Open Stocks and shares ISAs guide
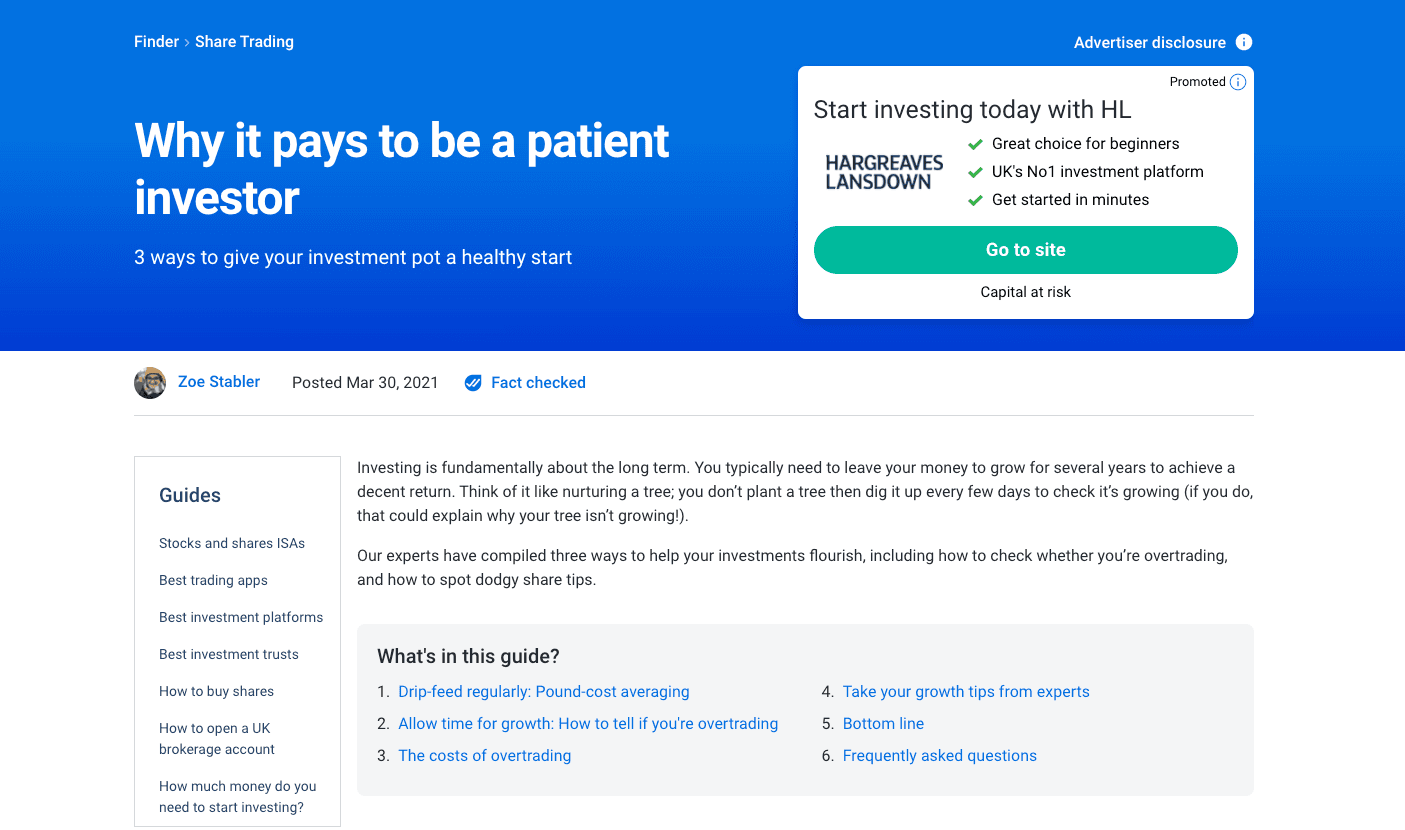Viewport: 1405px width, 830px height. pyautogui.click(x=232, y=543)
